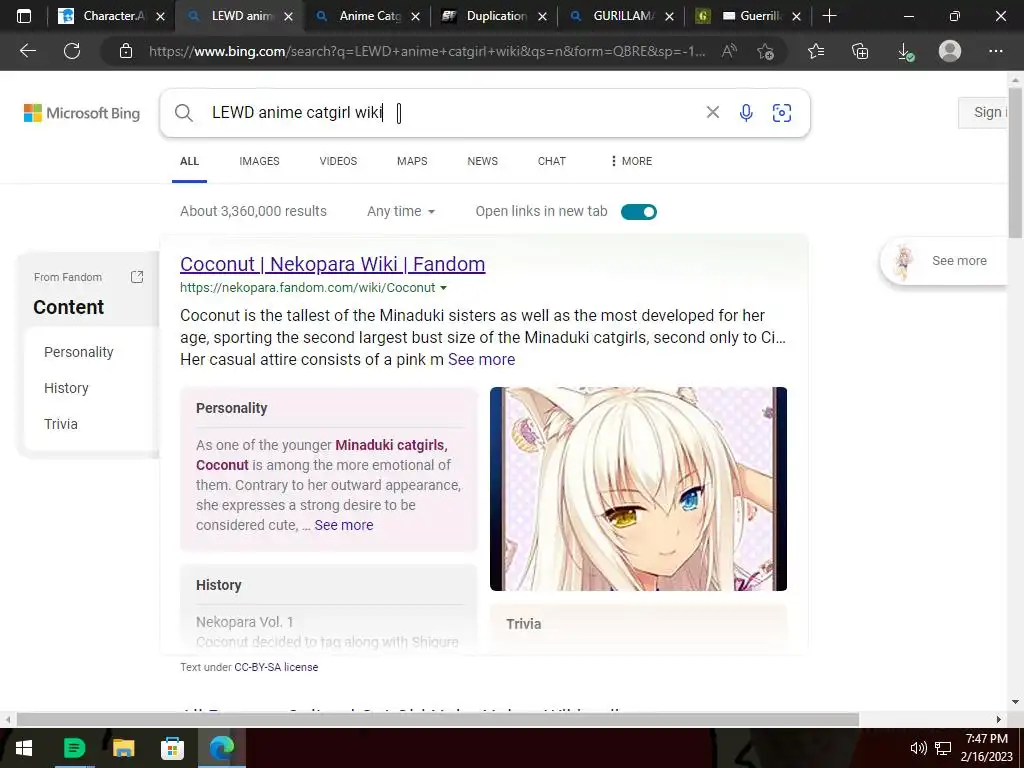Select the ALL search tab
The height and width of the screenshot is (768, 1024).
point(189,161)
